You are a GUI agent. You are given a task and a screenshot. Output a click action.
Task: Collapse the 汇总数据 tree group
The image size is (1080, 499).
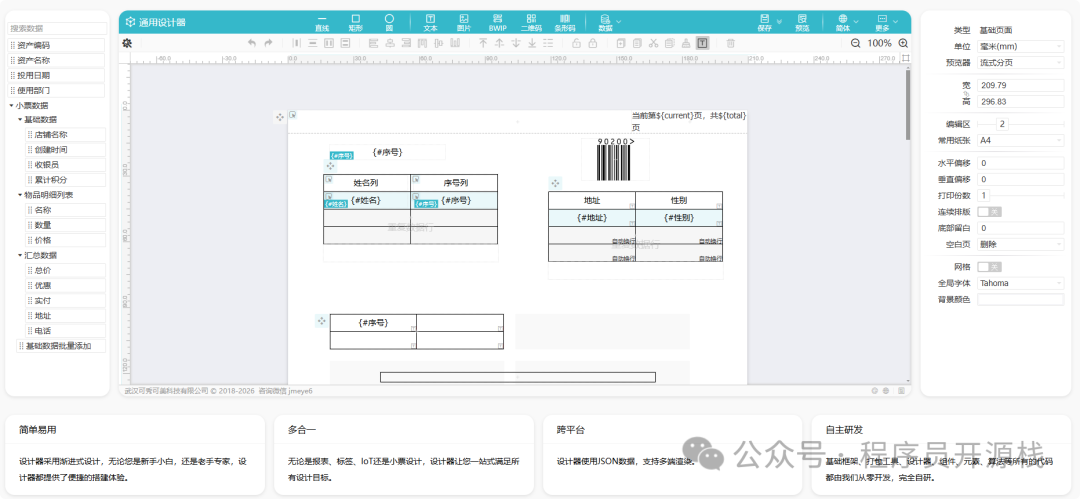click(x=20, y=255)
